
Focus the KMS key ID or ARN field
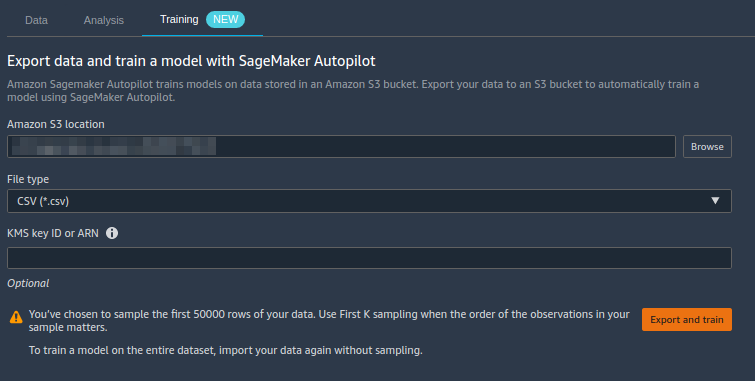[x=369, y=258]
